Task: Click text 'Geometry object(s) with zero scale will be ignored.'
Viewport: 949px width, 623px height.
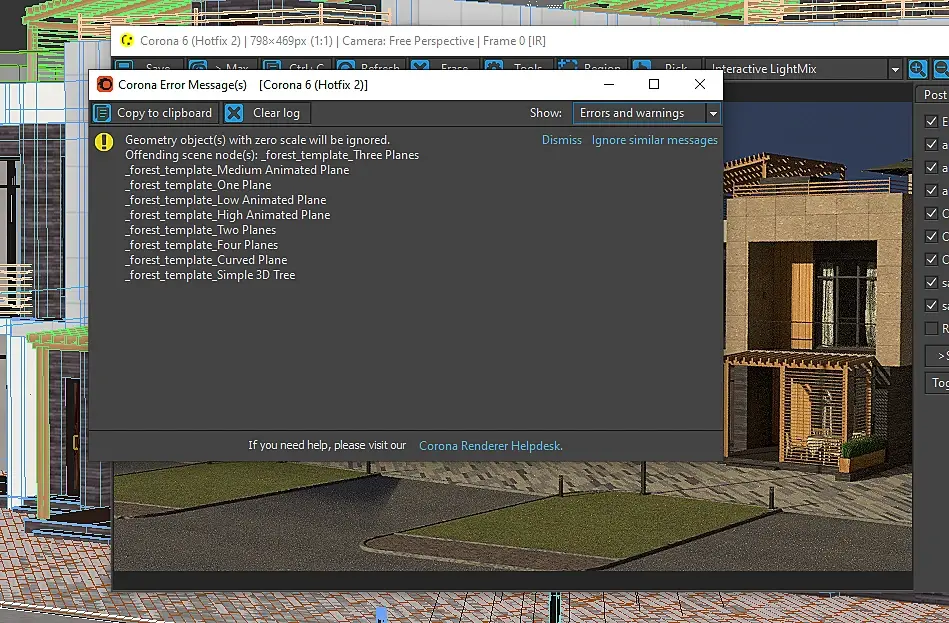Action: point(257,140)
